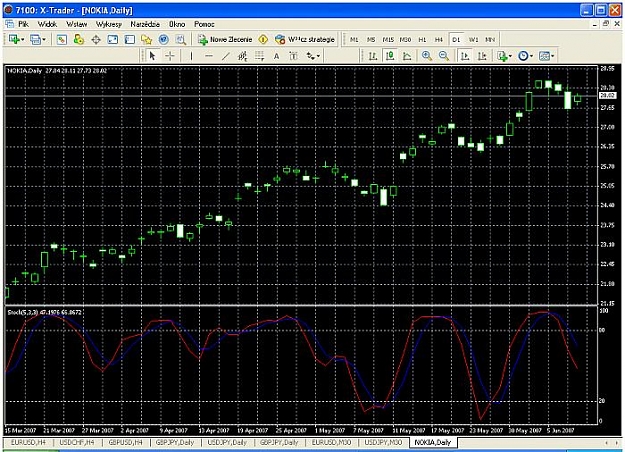Switch chart to candlesticks type
625x452 pixels.
tap(390, 56)
